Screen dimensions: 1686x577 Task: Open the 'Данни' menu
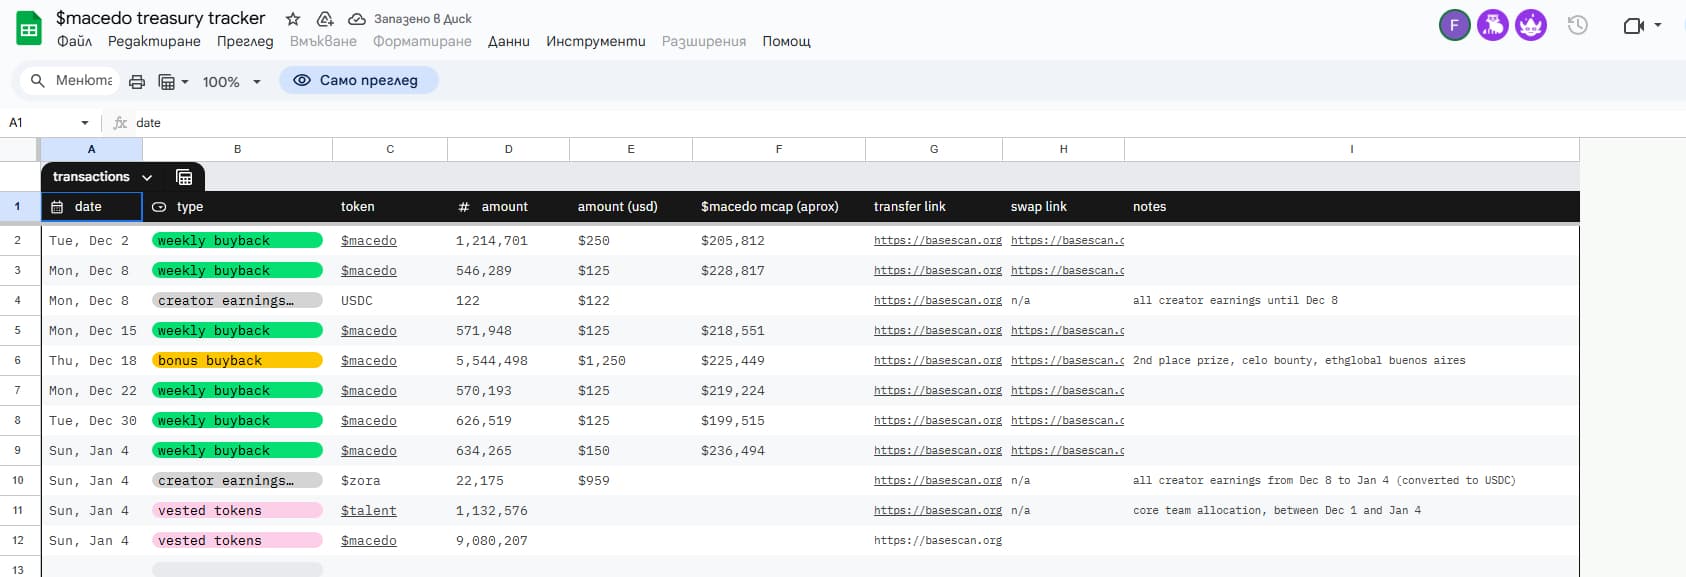pos(508,41)
